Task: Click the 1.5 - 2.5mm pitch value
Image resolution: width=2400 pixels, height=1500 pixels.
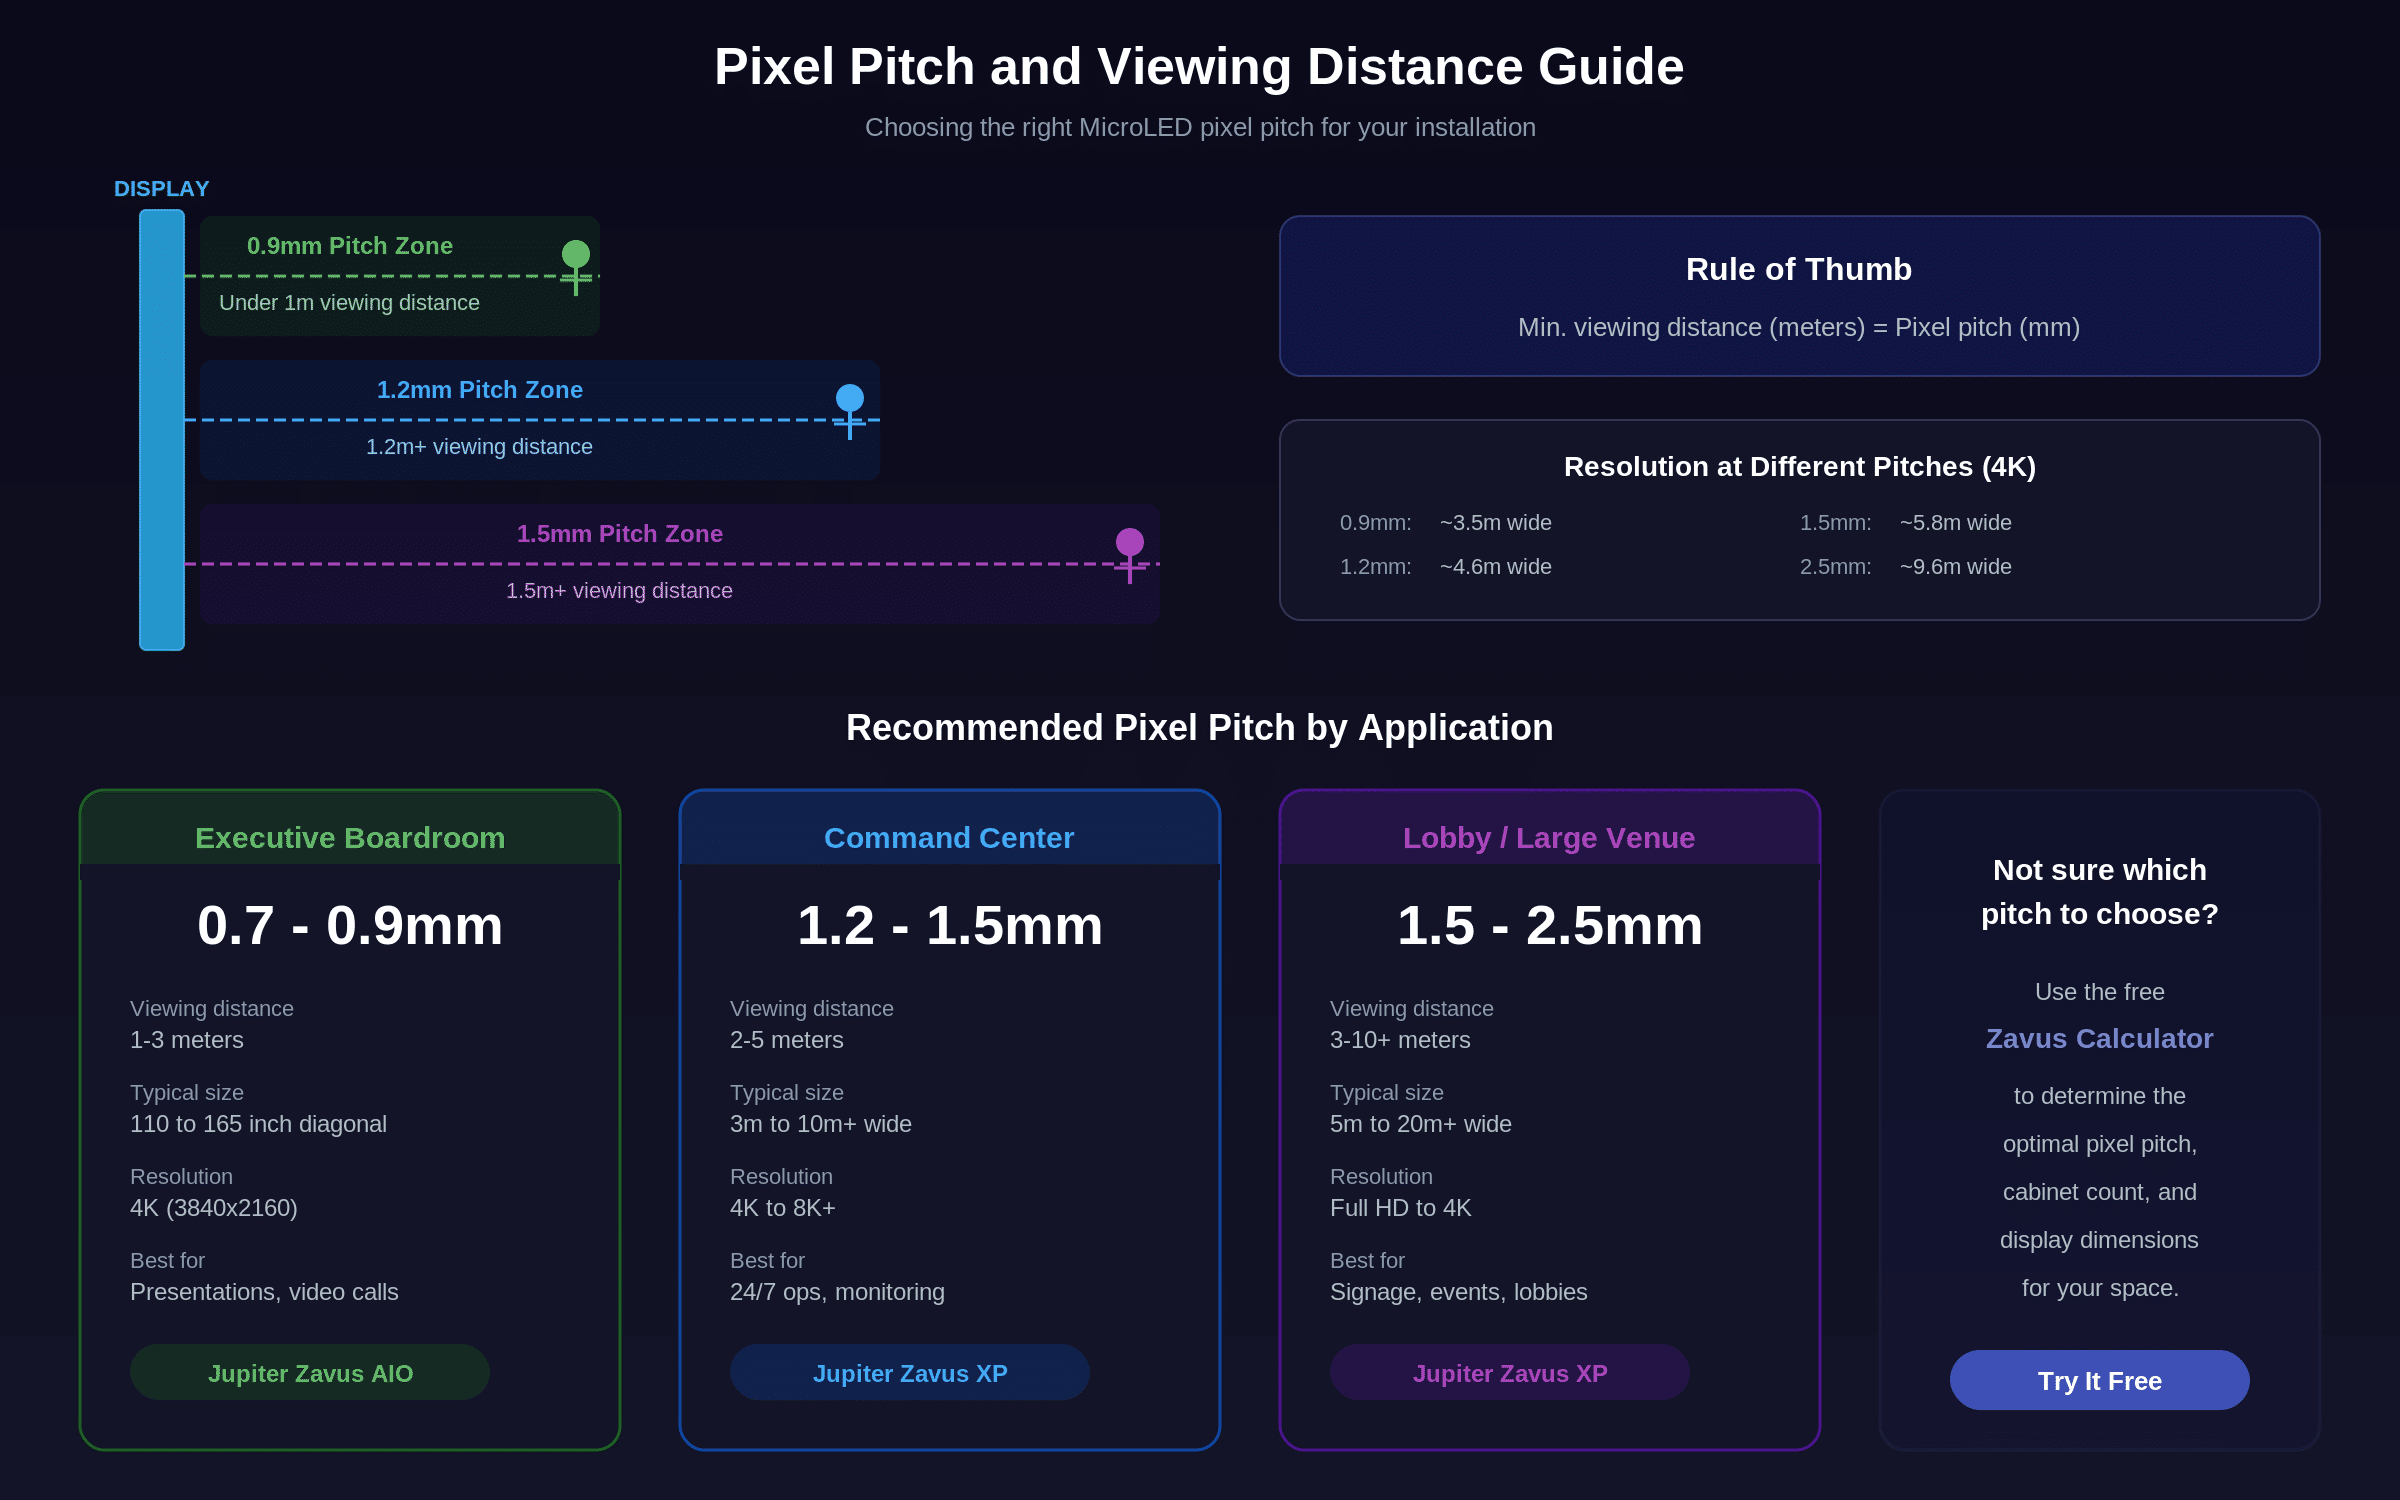Action: point(1550,925)
